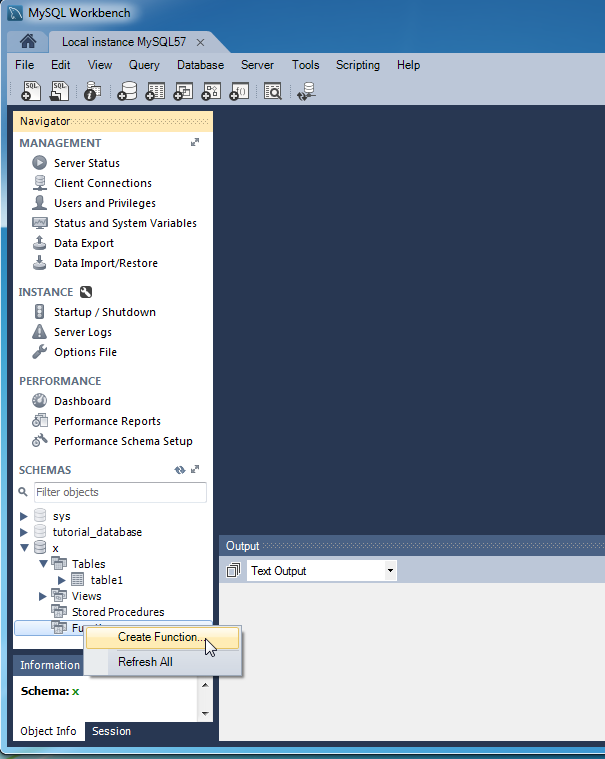
Task: Create a new schema toolbar icon
Action: coord(127,91)
